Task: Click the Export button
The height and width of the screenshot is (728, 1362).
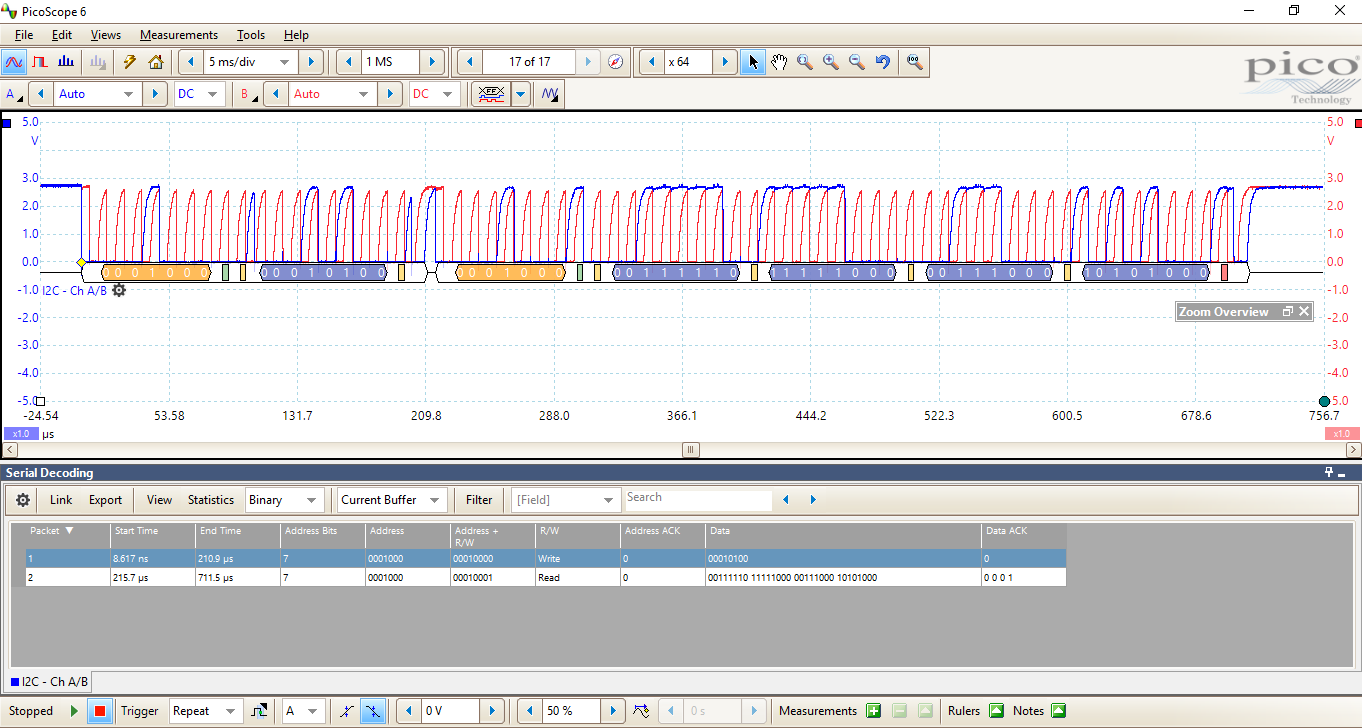Action: coord(105,500)
